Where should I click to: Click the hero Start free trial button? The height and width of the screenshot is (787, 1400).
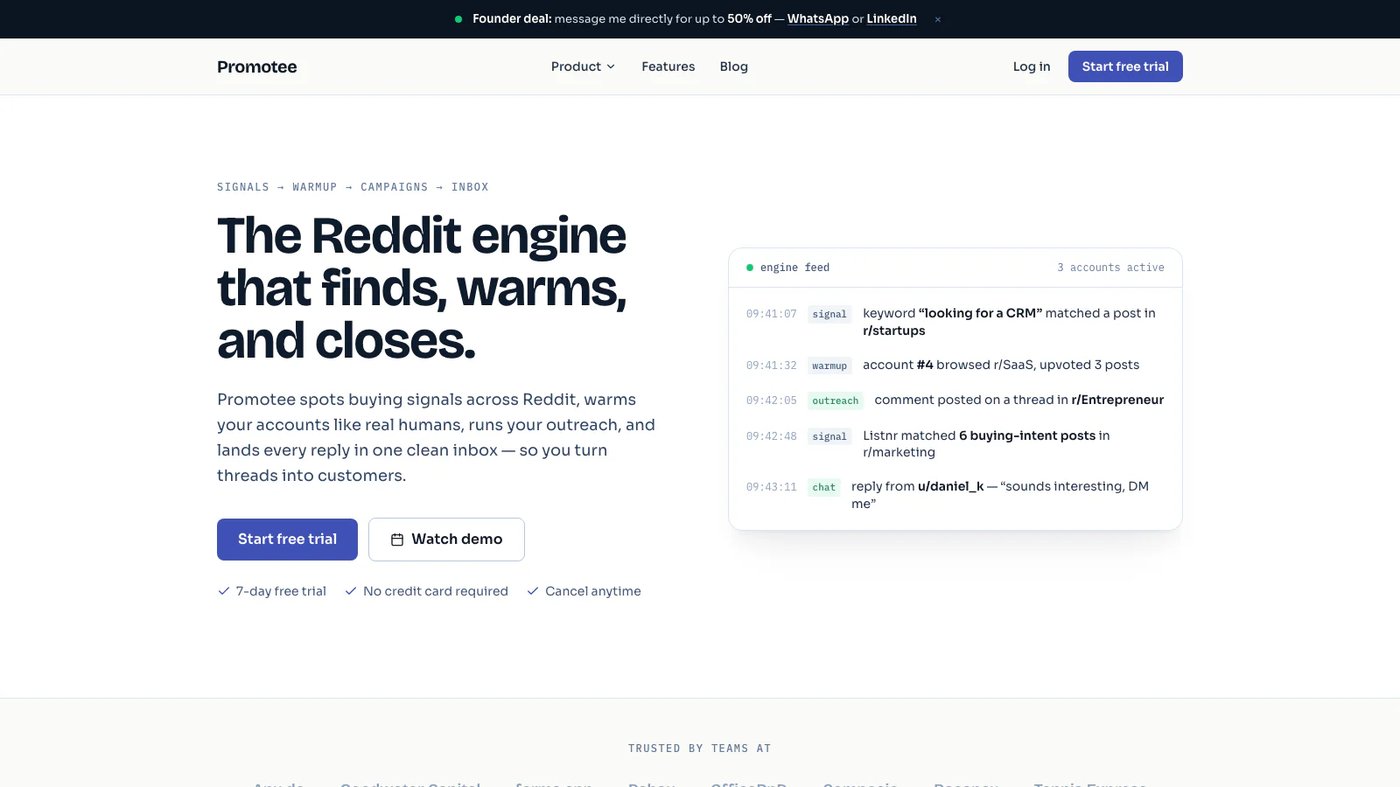pos(287,539)
